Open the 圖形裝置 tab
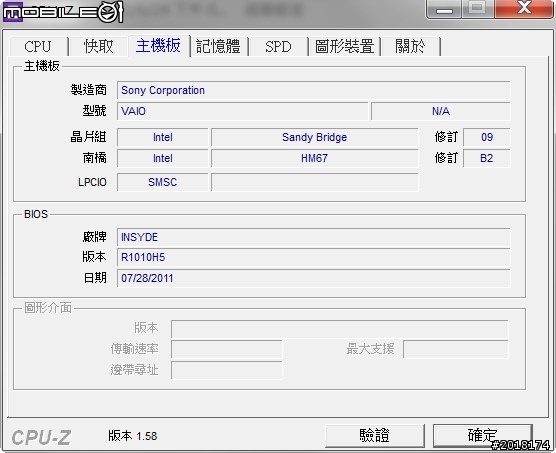Image resolution: width=556 pixels, height=453 pixels. pos(345,46)
